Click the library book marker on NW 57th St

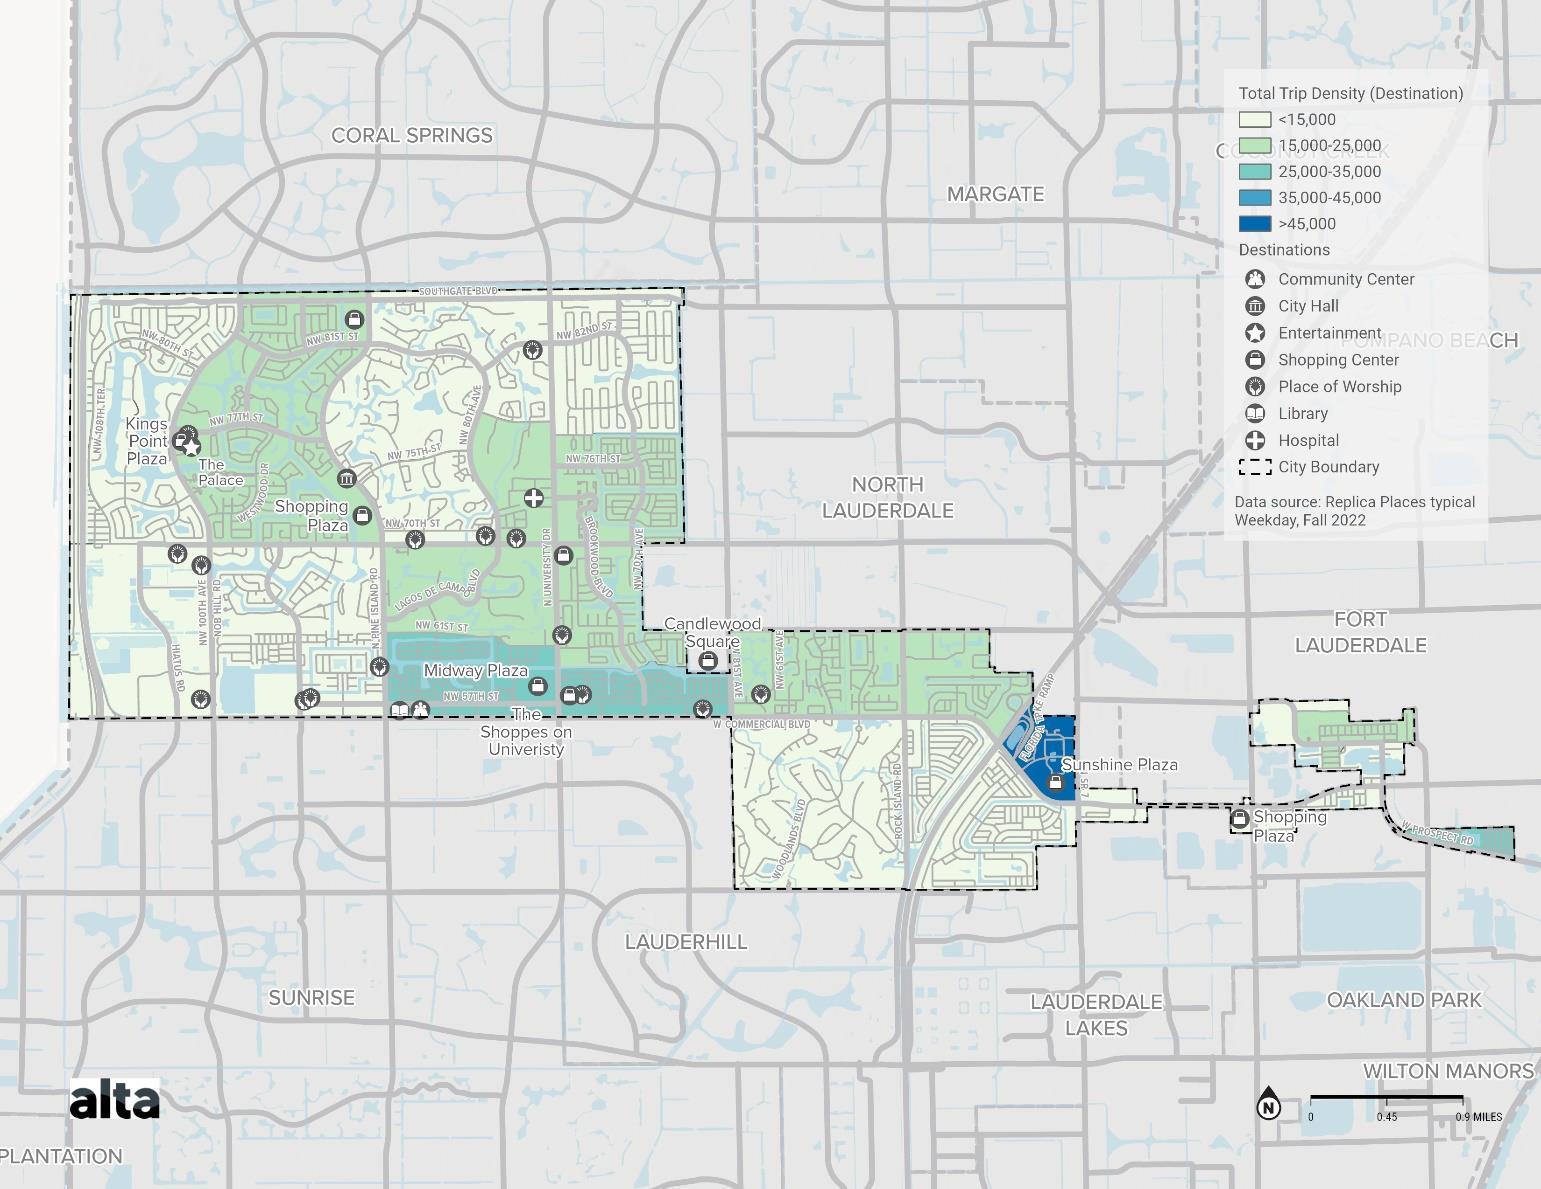tap(400, 710)
